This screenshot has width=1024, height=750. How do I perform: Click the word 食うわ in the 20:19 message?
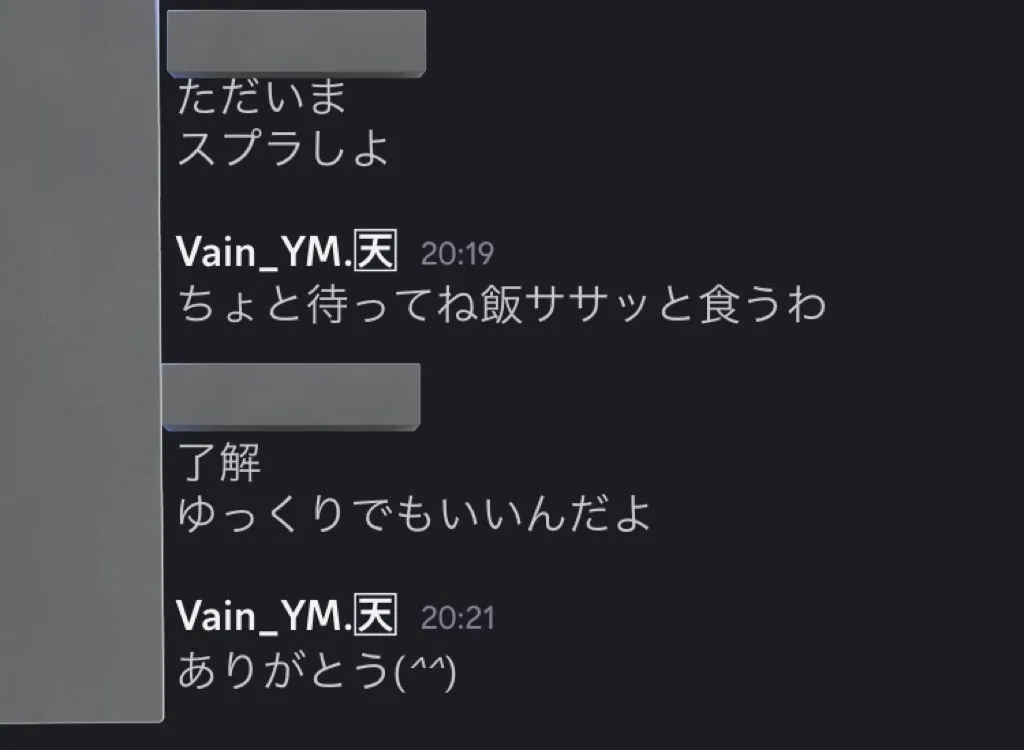(x=762, y=304)
